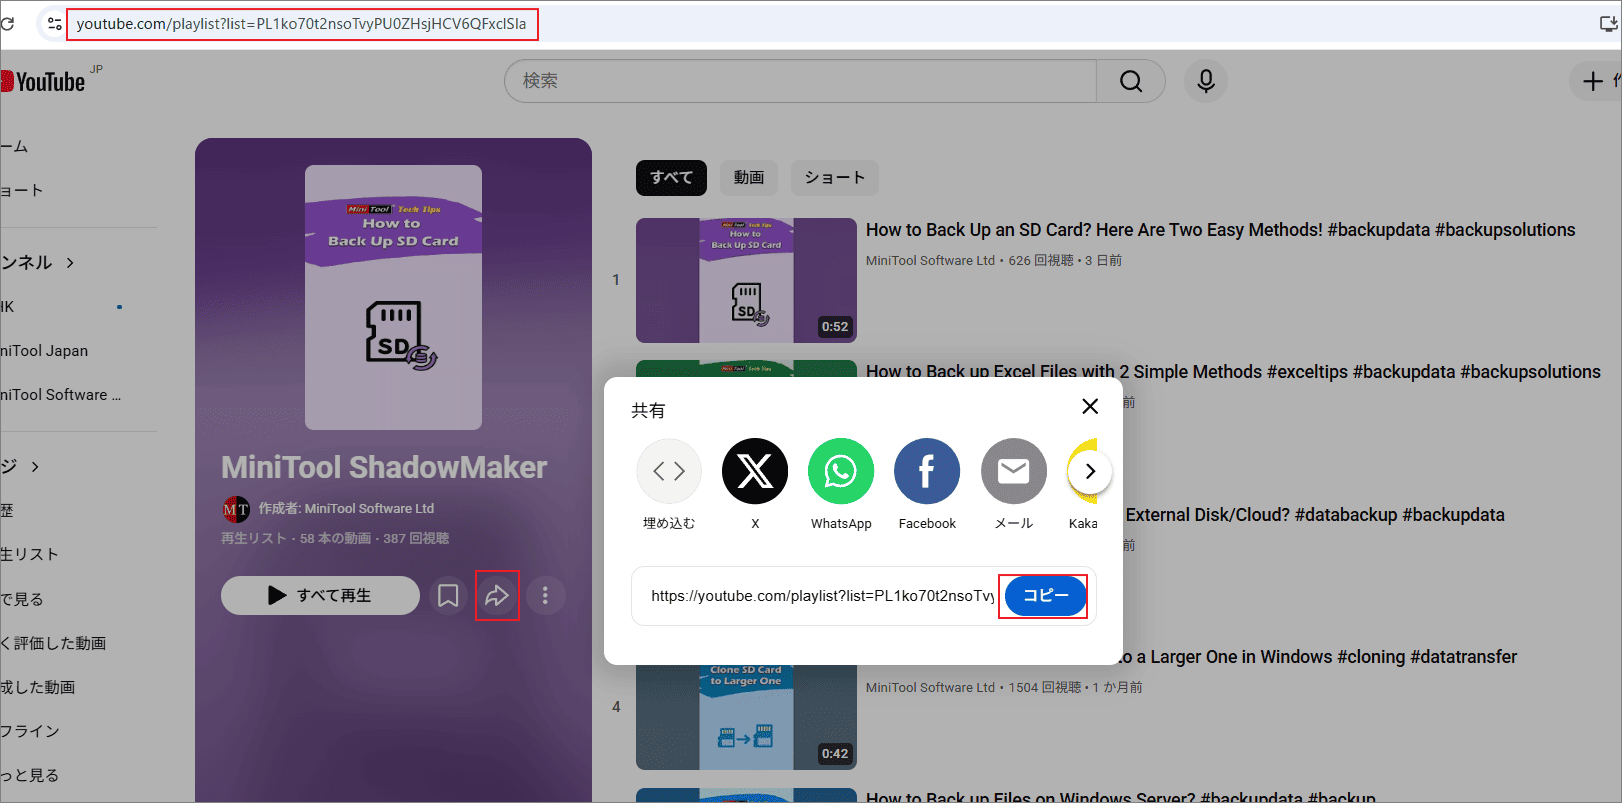This screenshot has width=1622, height=803.
Task: Click the YouTube logo
Action: click(43, 81)
